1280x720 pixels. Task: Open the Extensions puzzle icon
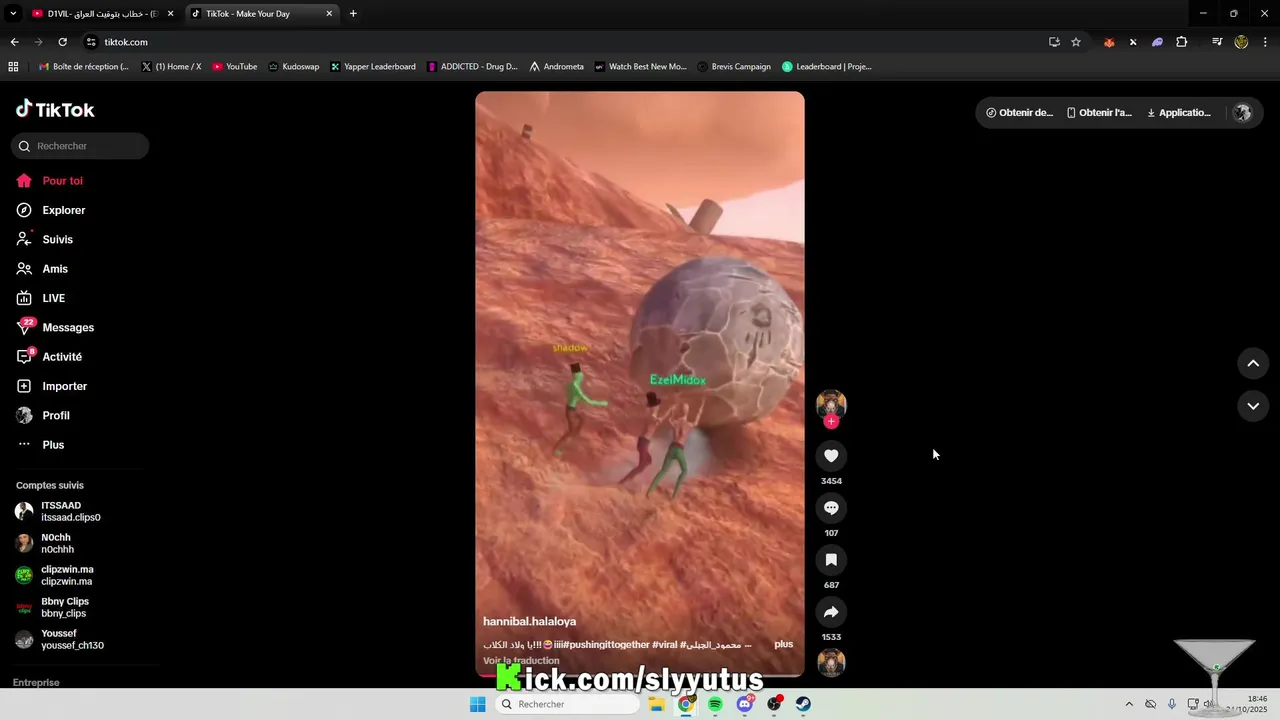(1182, 42)
